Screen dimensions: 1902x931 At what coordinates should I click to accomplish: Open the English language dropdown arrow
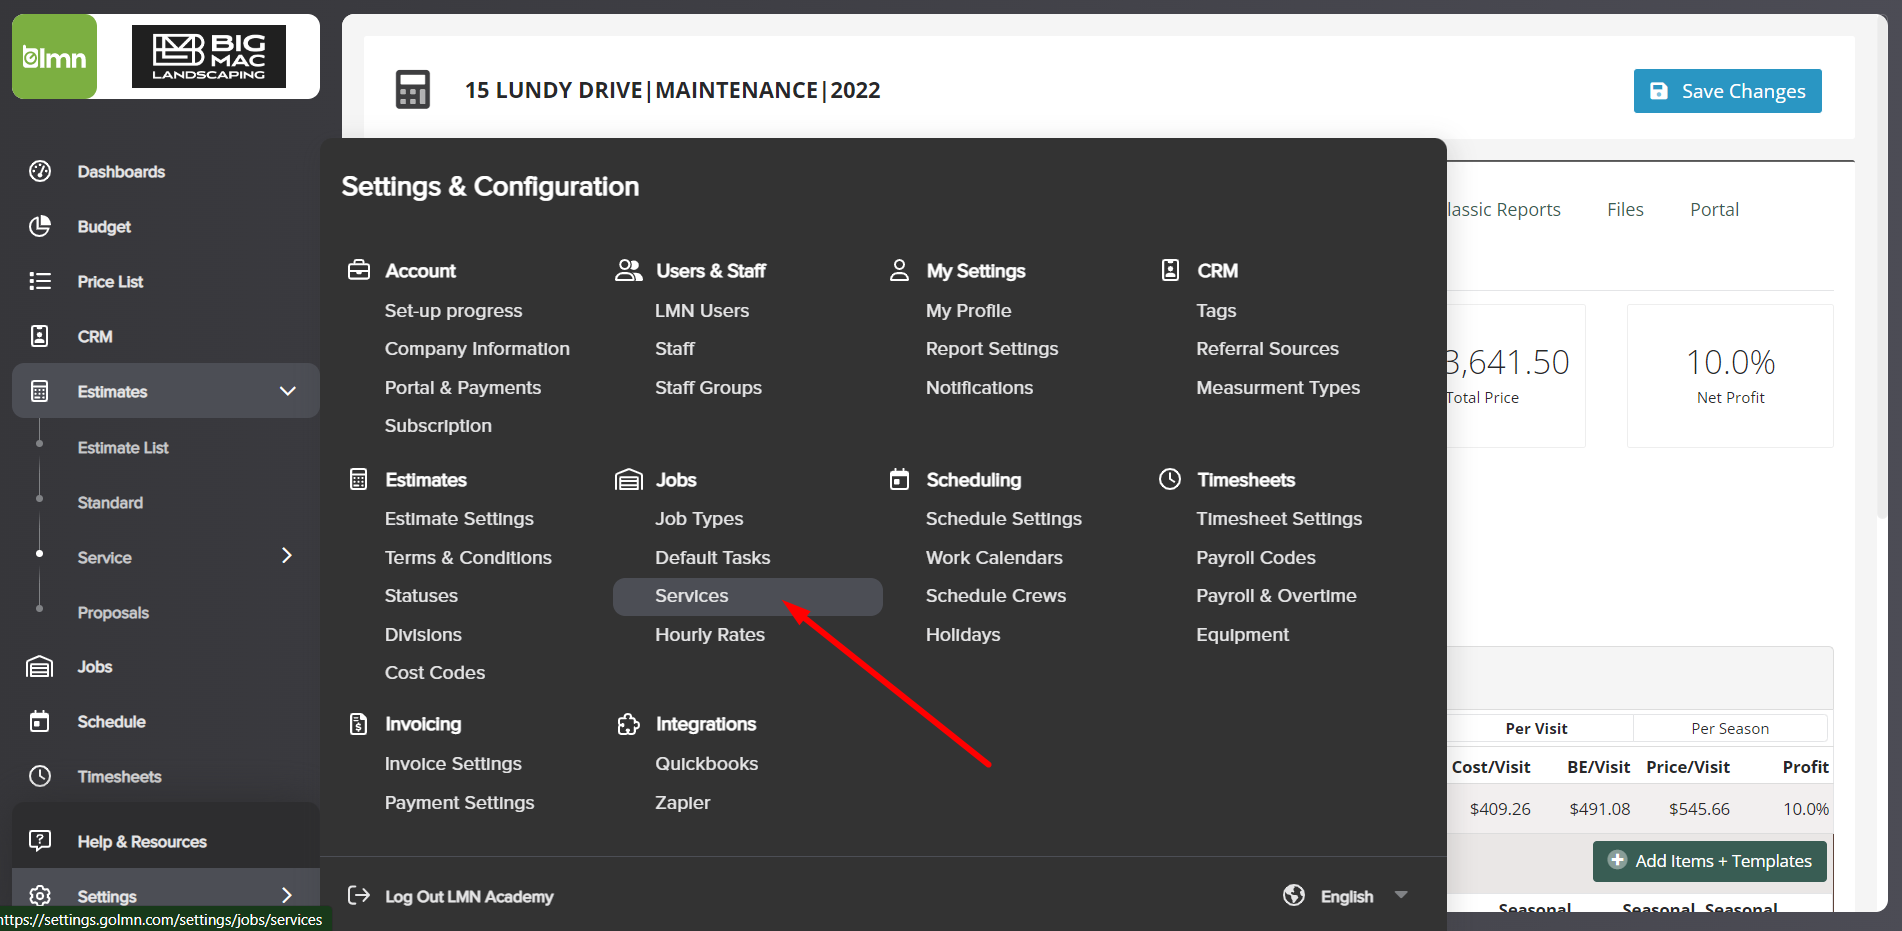pyautogui.click(x=1401, y=895)
